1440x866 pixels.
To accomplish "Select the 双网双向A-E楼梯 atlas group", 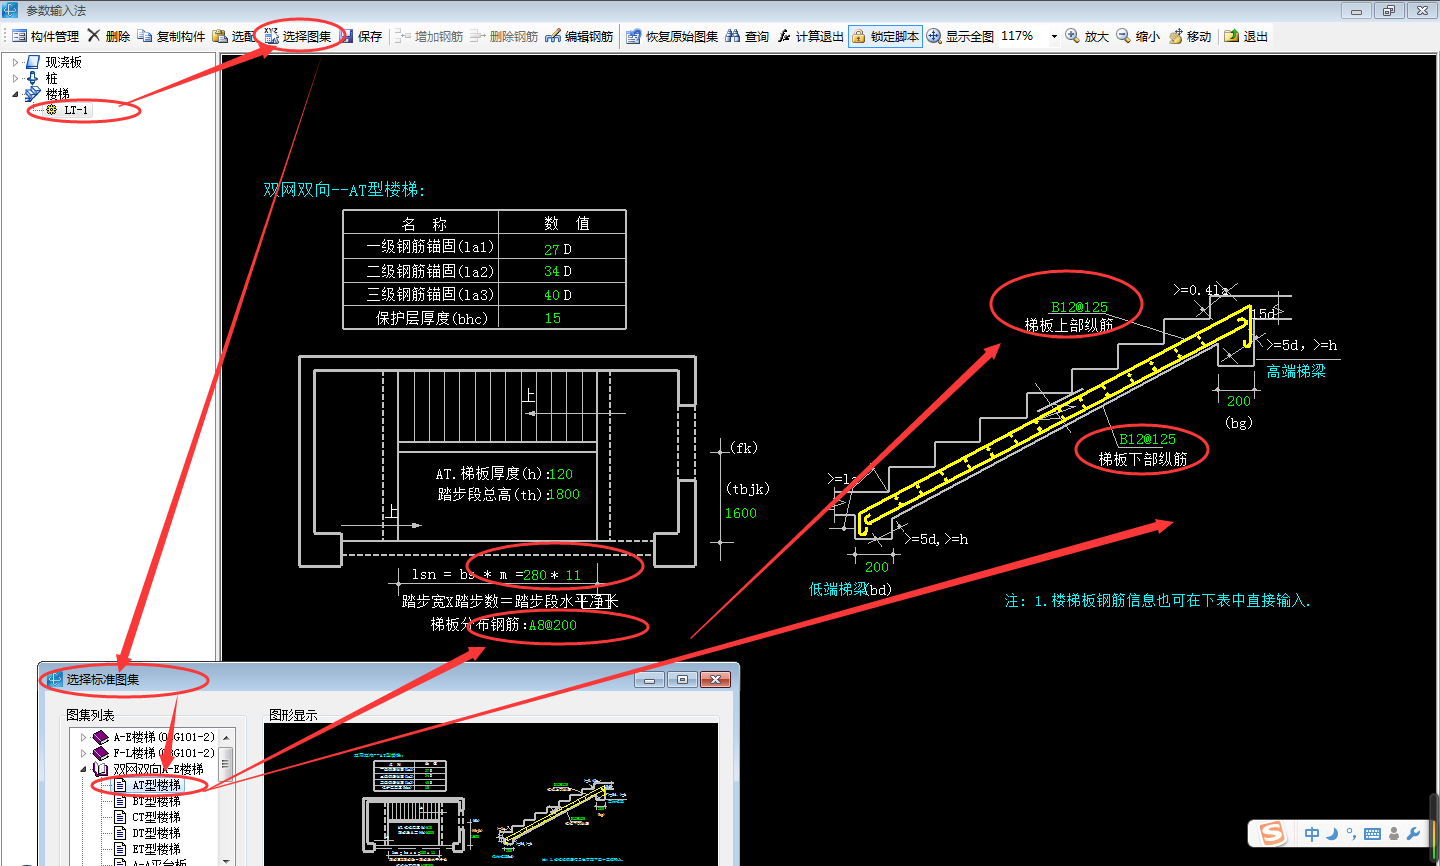I will click(x=158, y=769).
